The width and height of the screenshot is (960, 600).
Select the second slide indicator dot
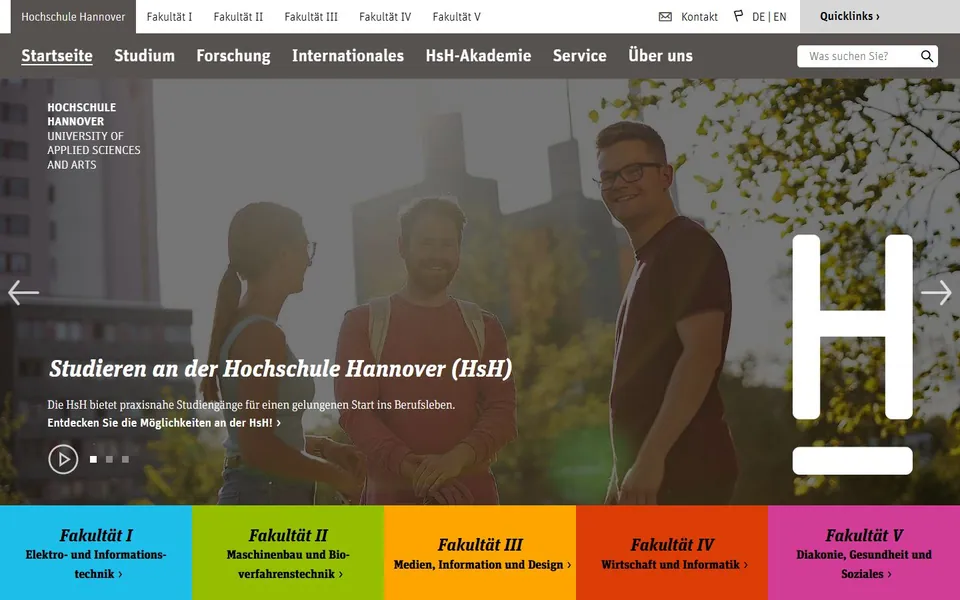click(x=109, y=459)
